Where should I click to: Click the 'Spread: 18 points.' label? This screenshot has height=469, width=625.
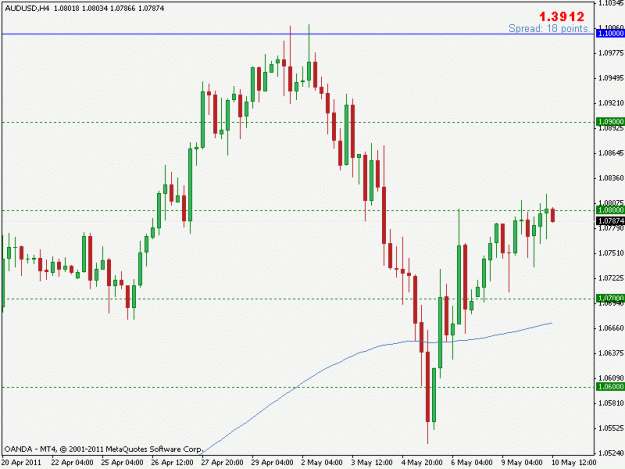point(549,29)
